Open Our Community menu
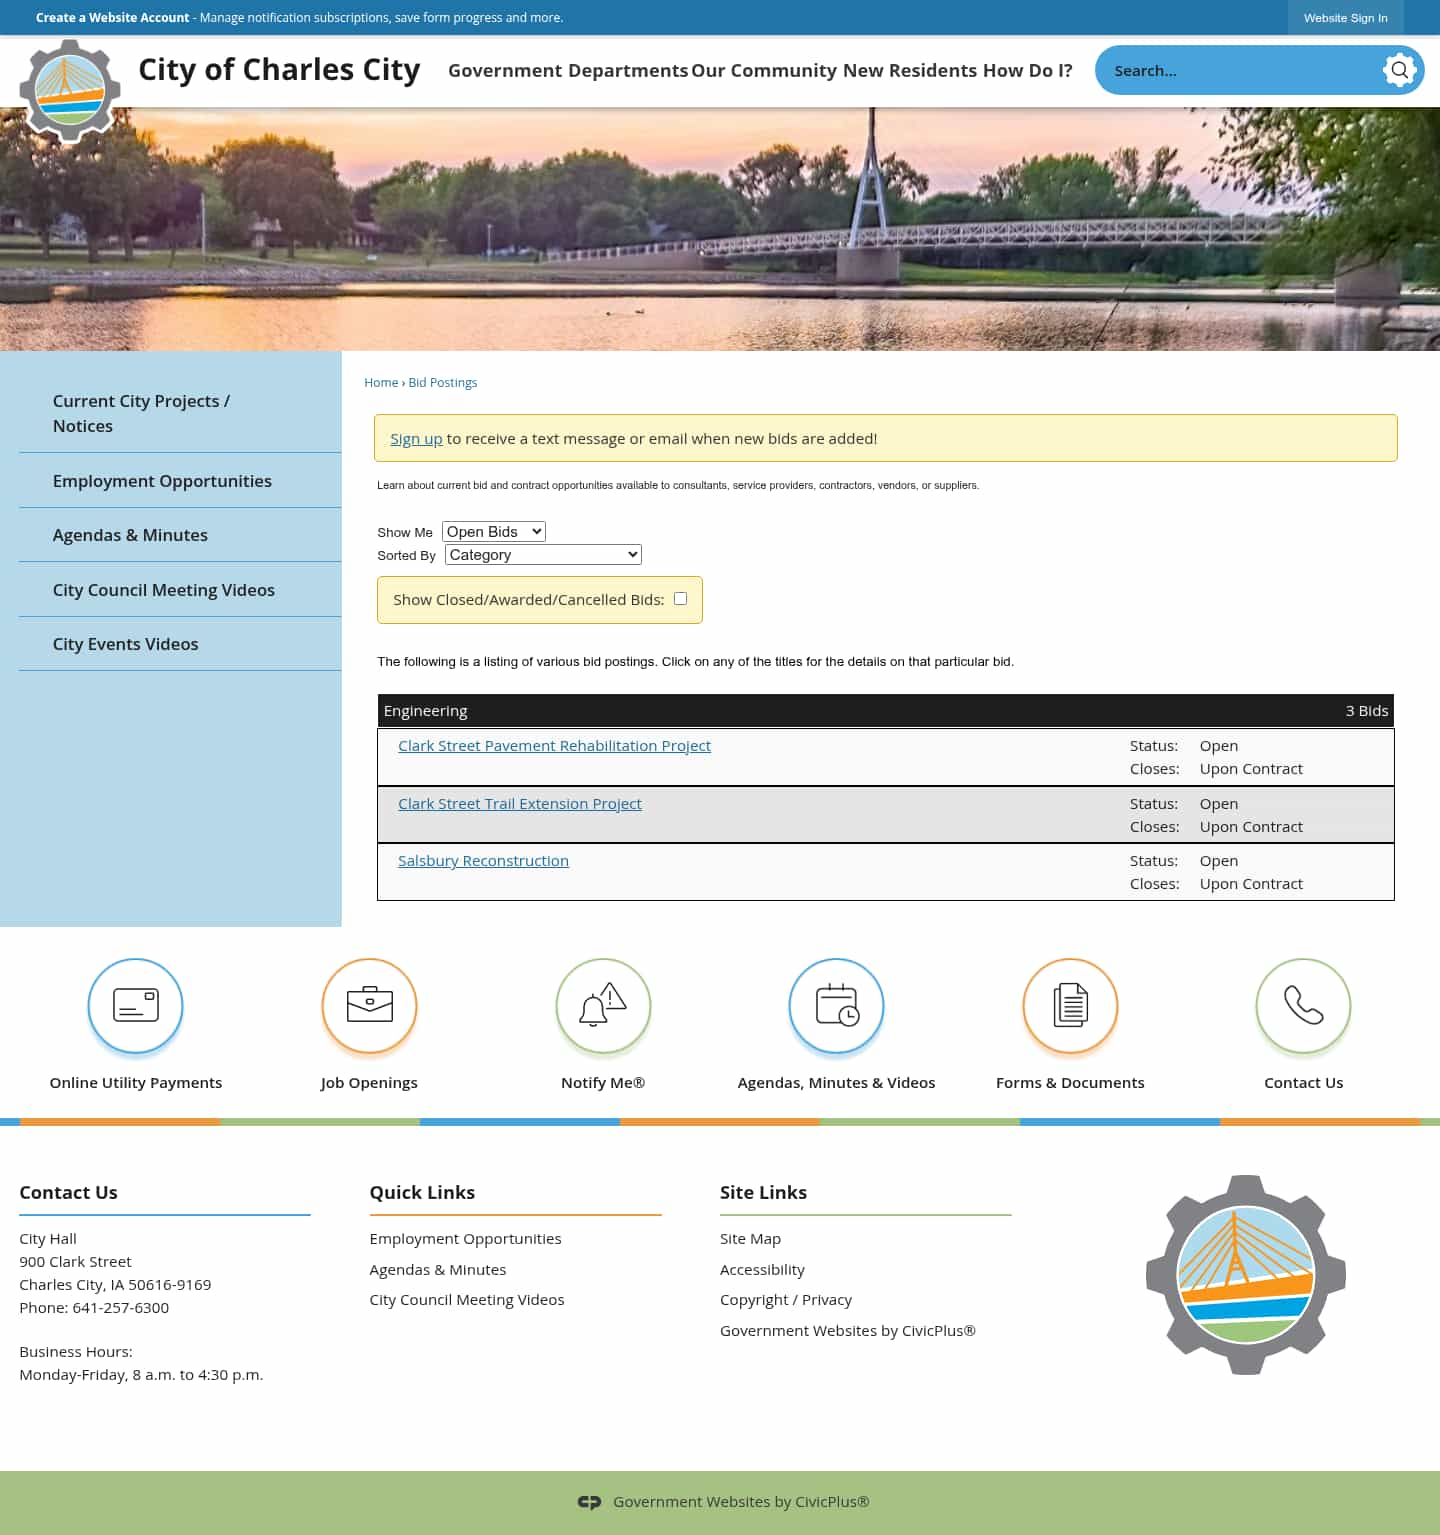 [764, 70]
